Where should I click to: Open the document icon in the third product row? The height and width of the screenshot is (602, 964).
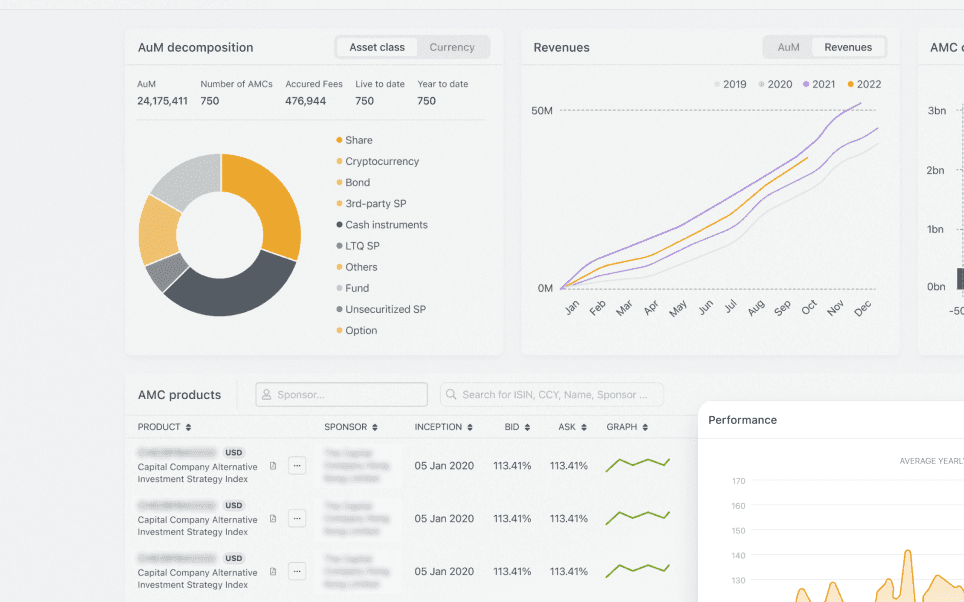pyautogui.click(x=273, y=572)
